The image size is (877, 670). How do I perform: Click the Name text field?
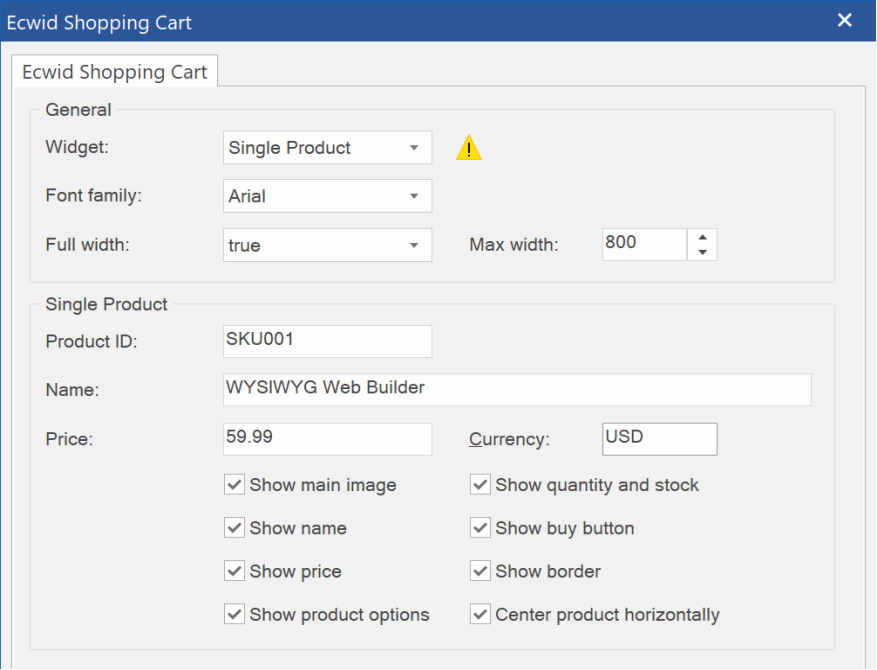516,389
